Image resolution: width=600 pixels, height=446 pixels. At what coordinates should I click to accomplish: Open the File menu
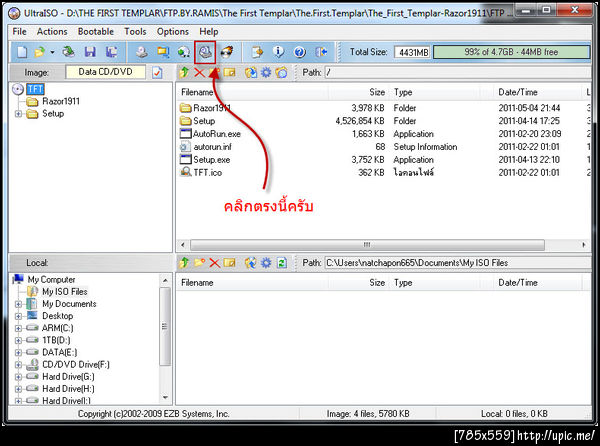20,31
